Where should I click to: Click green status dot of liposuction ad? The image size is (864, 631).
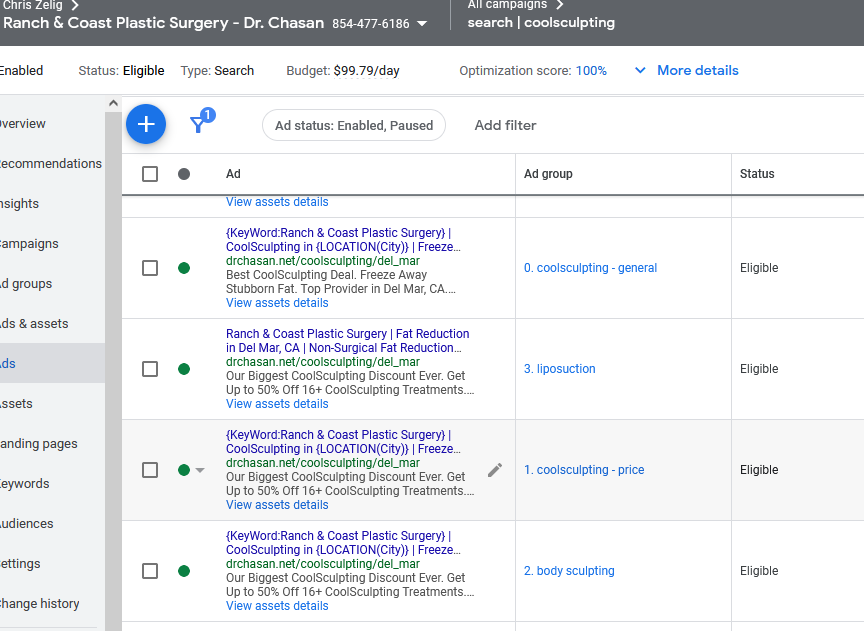pos(184,369)
